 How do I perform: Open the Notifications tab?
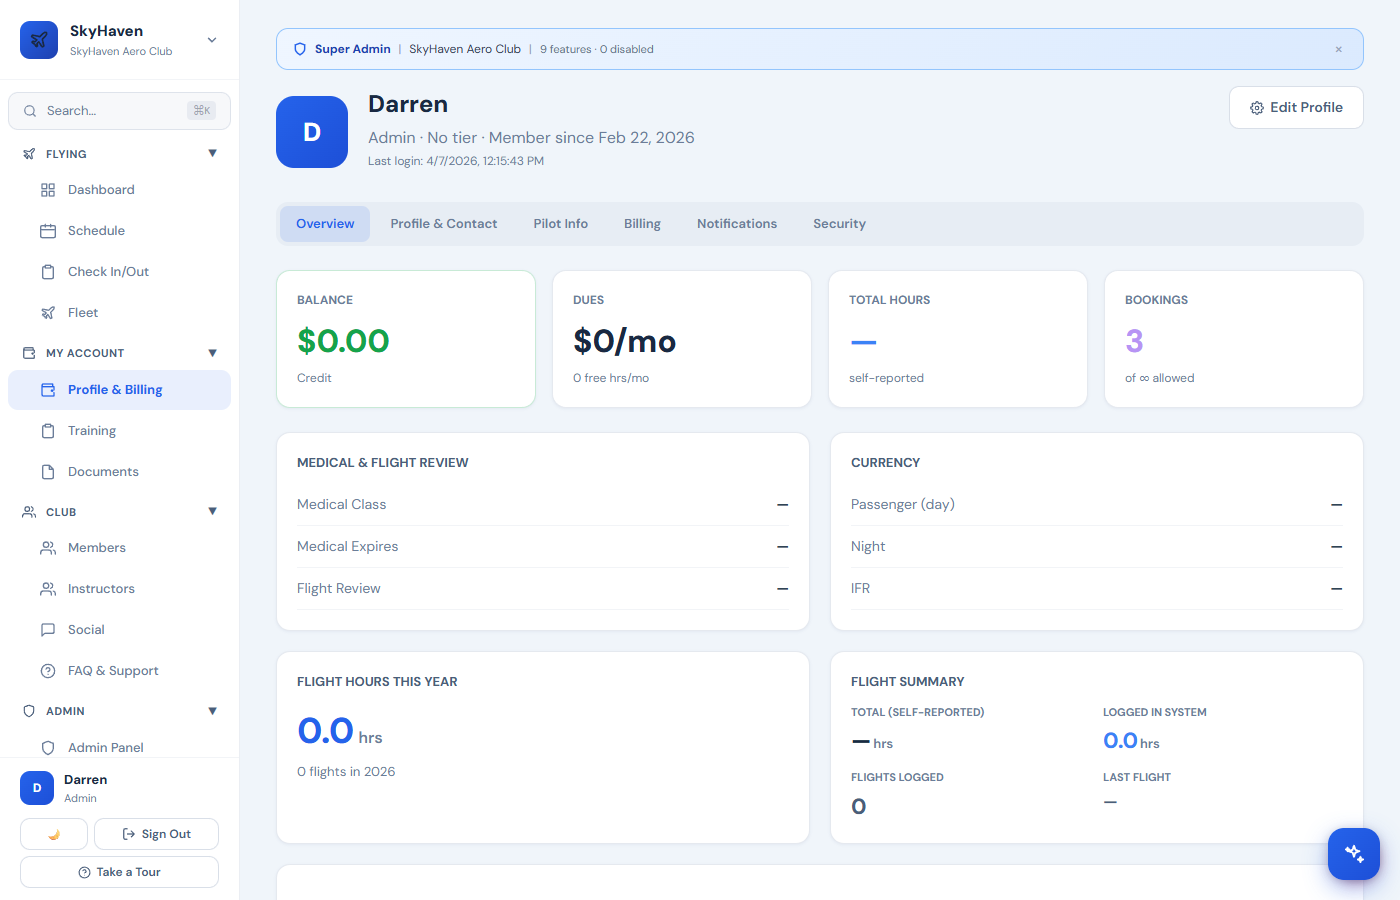coord(737,223)
